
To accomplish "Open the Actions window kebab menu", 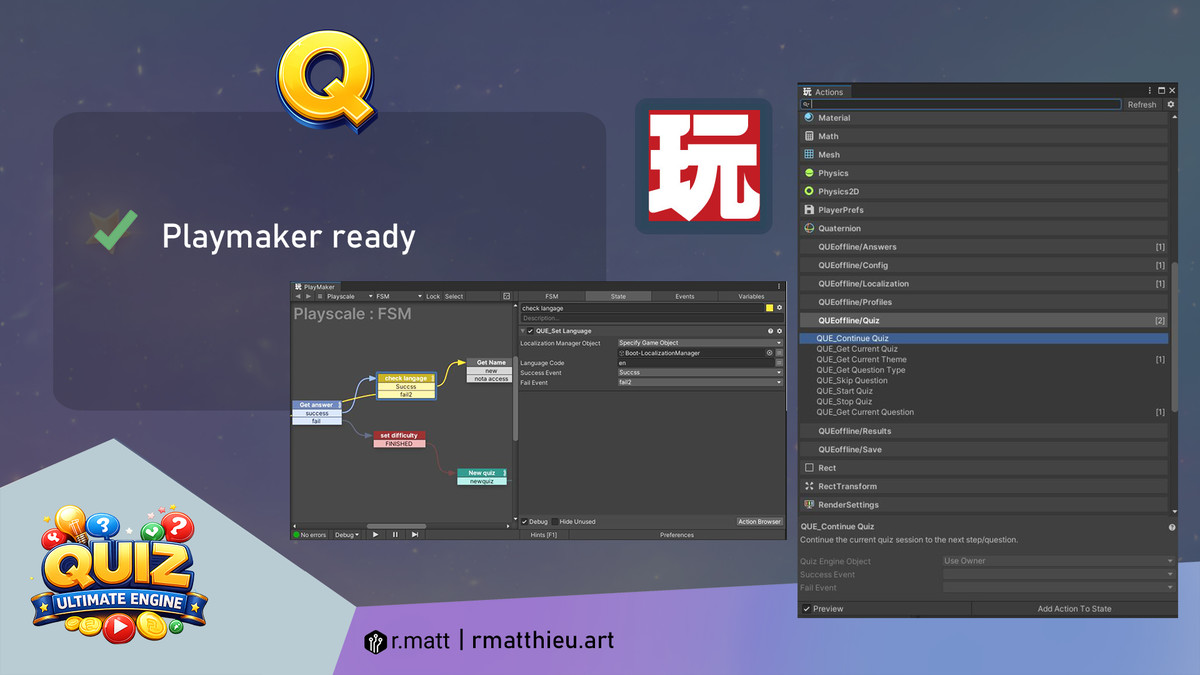I will (1150, 91).
